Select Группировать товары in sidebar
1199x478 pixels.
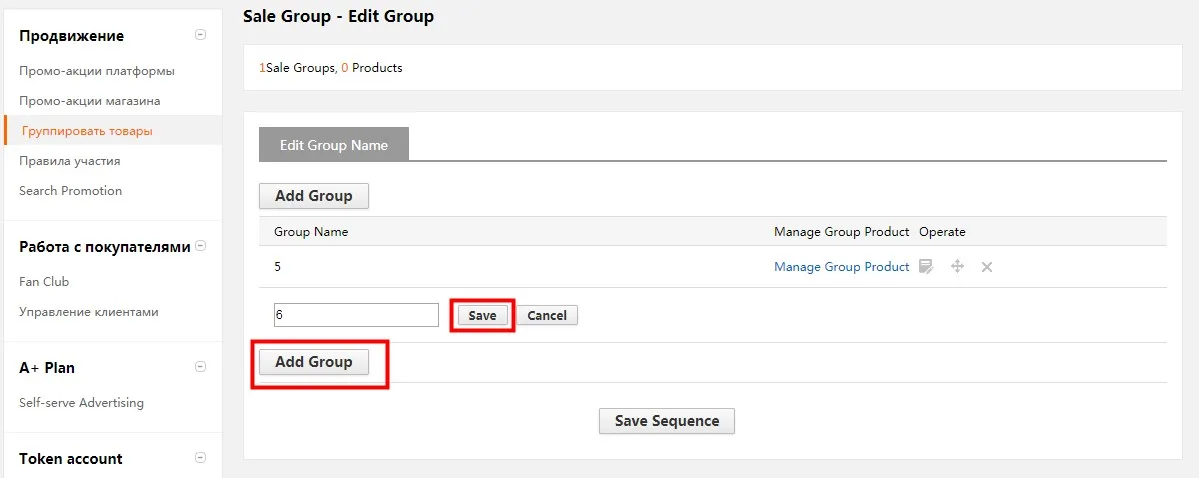coord(87,131)
